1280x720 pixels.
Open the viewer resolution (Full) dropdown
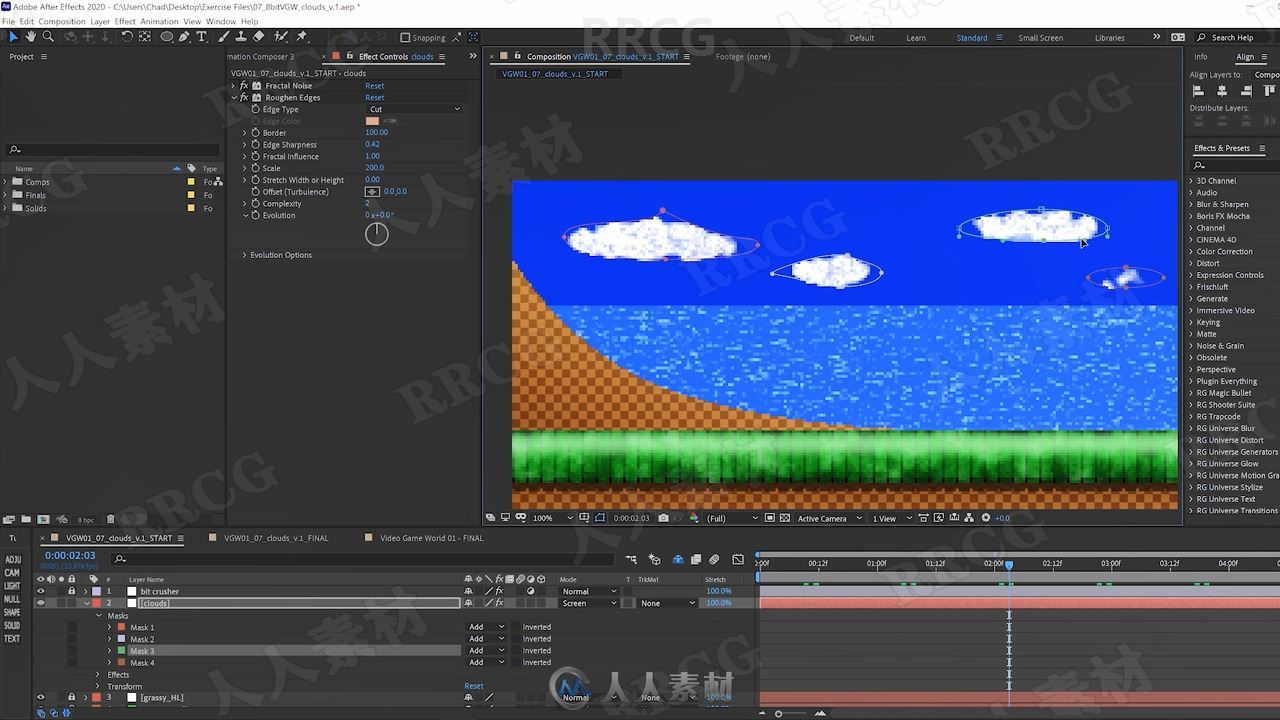tap(730, 518)
